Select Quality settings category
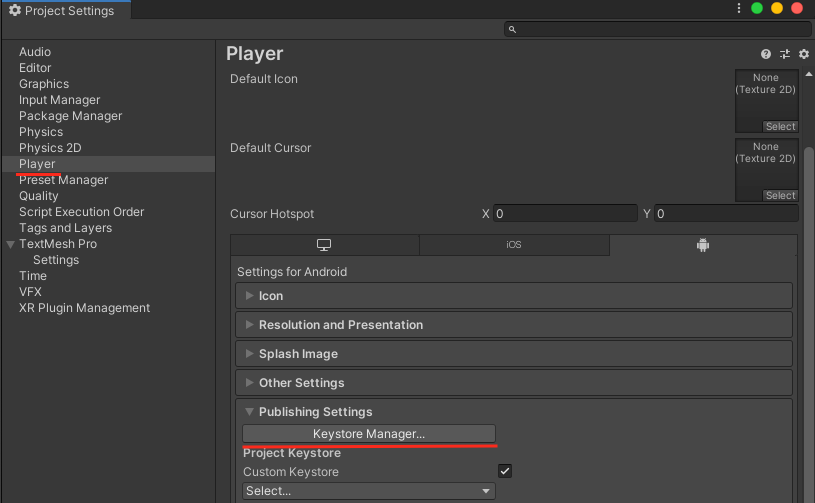This screenshot has height=503, width=815. (x=38, y=196)
